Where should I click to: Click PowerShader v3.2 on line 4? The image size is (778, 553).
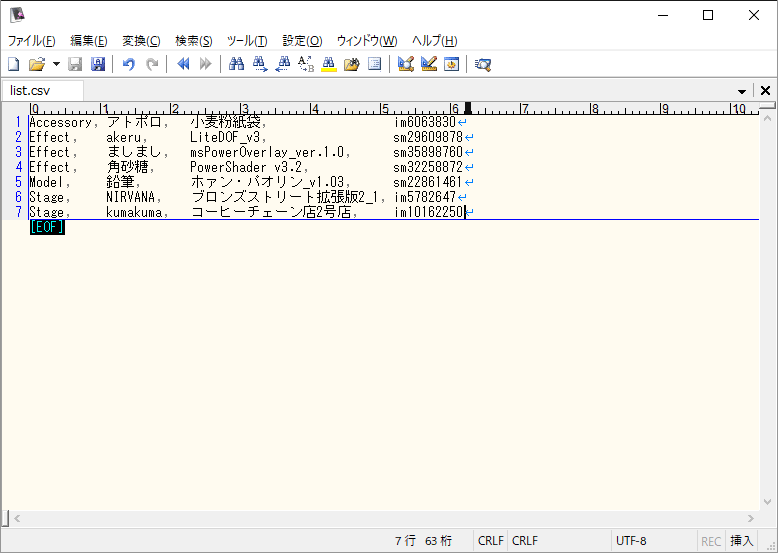point(246,167)
